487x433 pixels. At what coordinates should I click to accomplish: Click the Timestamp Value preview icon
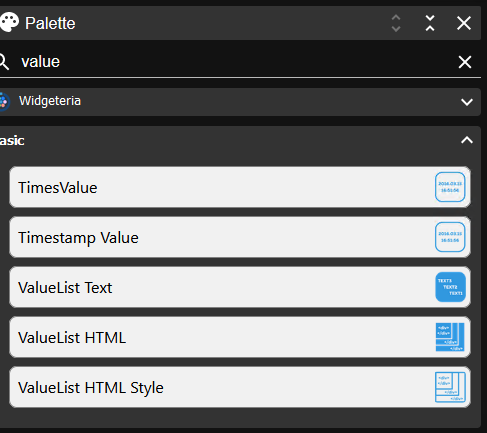450,237
